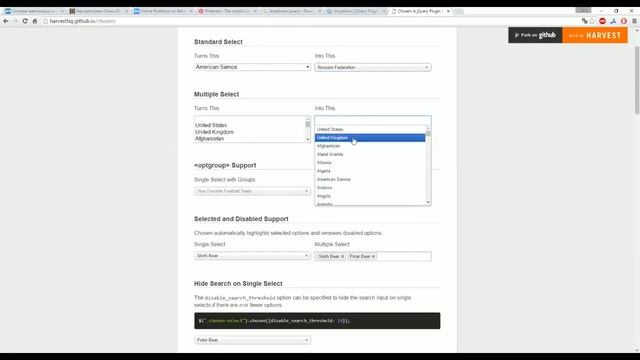Switch to the tab left of Chosen

point(355,11)
